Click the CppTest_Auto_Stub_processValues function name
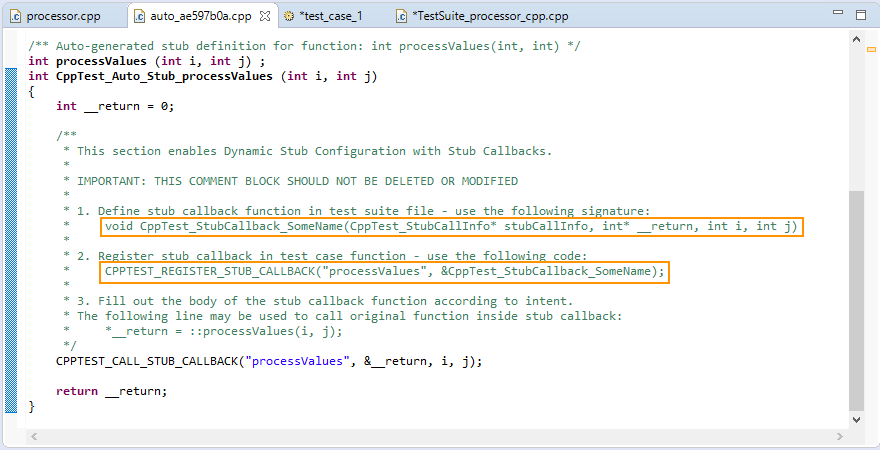 coord(164,76)
